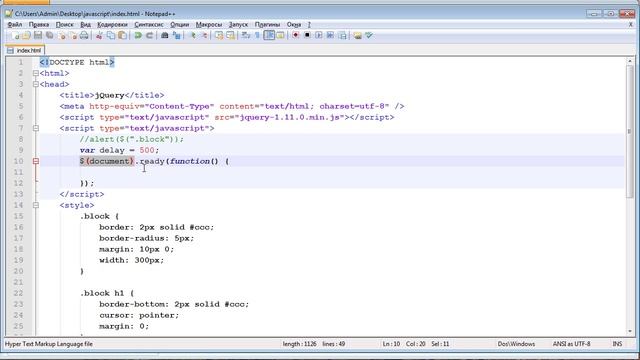The width and height of the screenshot is (640, 360).
Task: Click 'length : 1126' in the status bar
Action: click(x=300, y=344)
